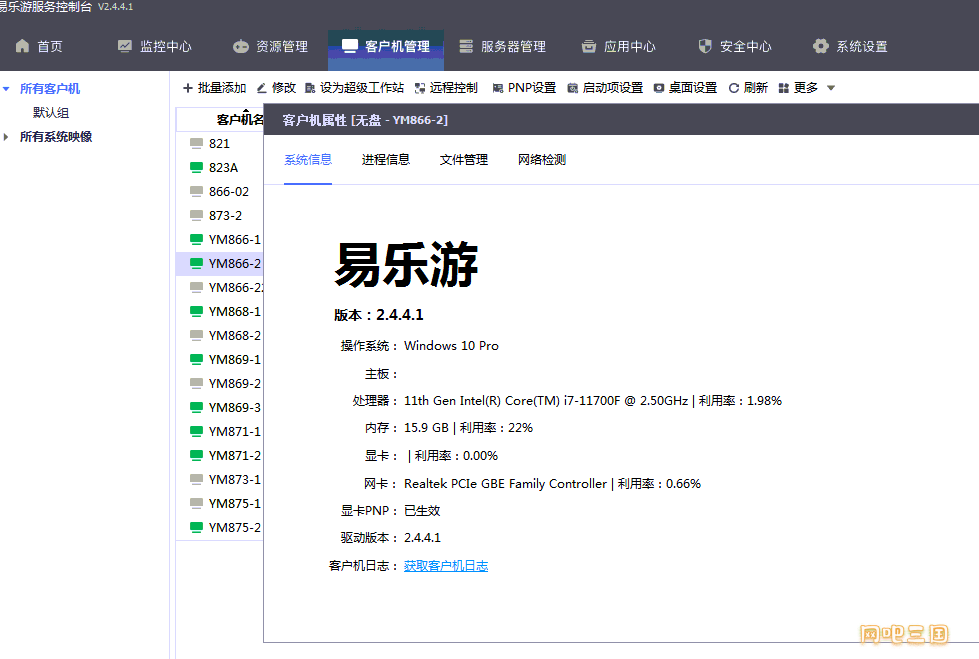Start 远程控制 remote control
979x659 pixels.
446,88
